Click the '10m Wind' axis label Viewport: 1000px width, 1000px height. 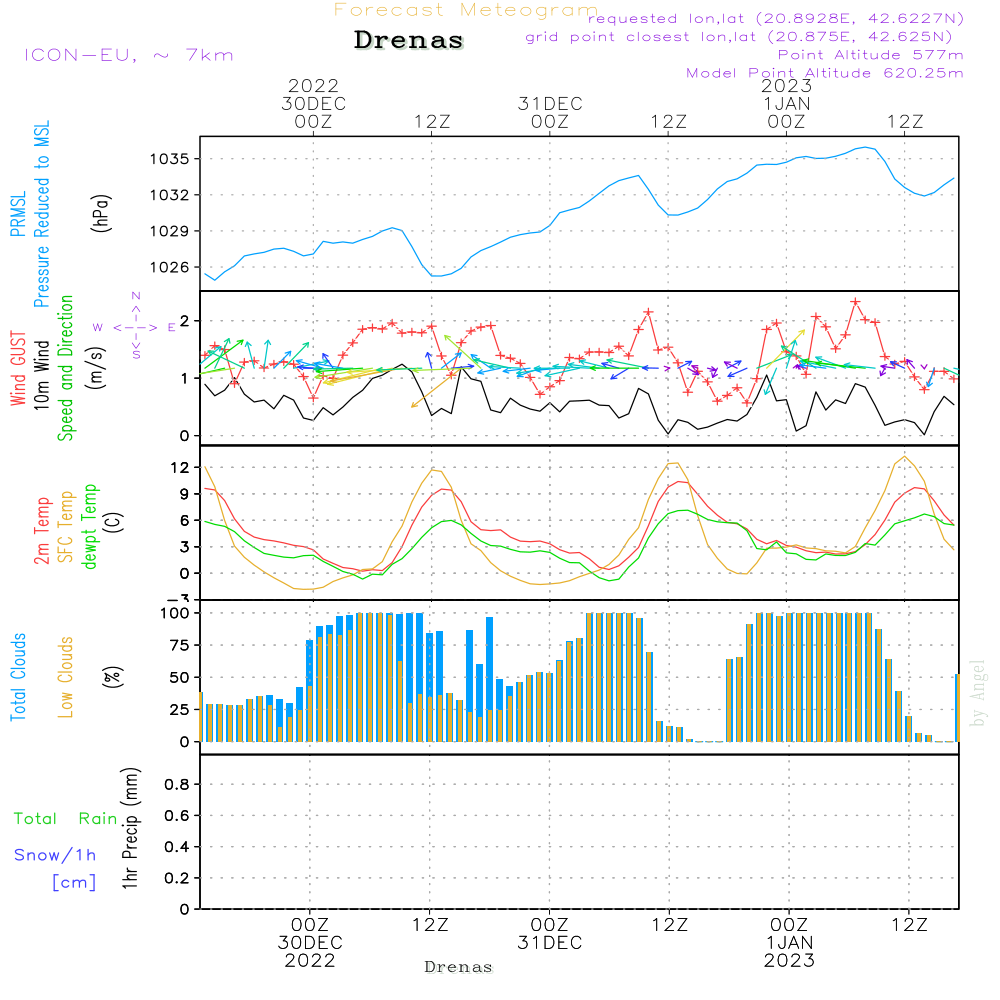point(41,374)
